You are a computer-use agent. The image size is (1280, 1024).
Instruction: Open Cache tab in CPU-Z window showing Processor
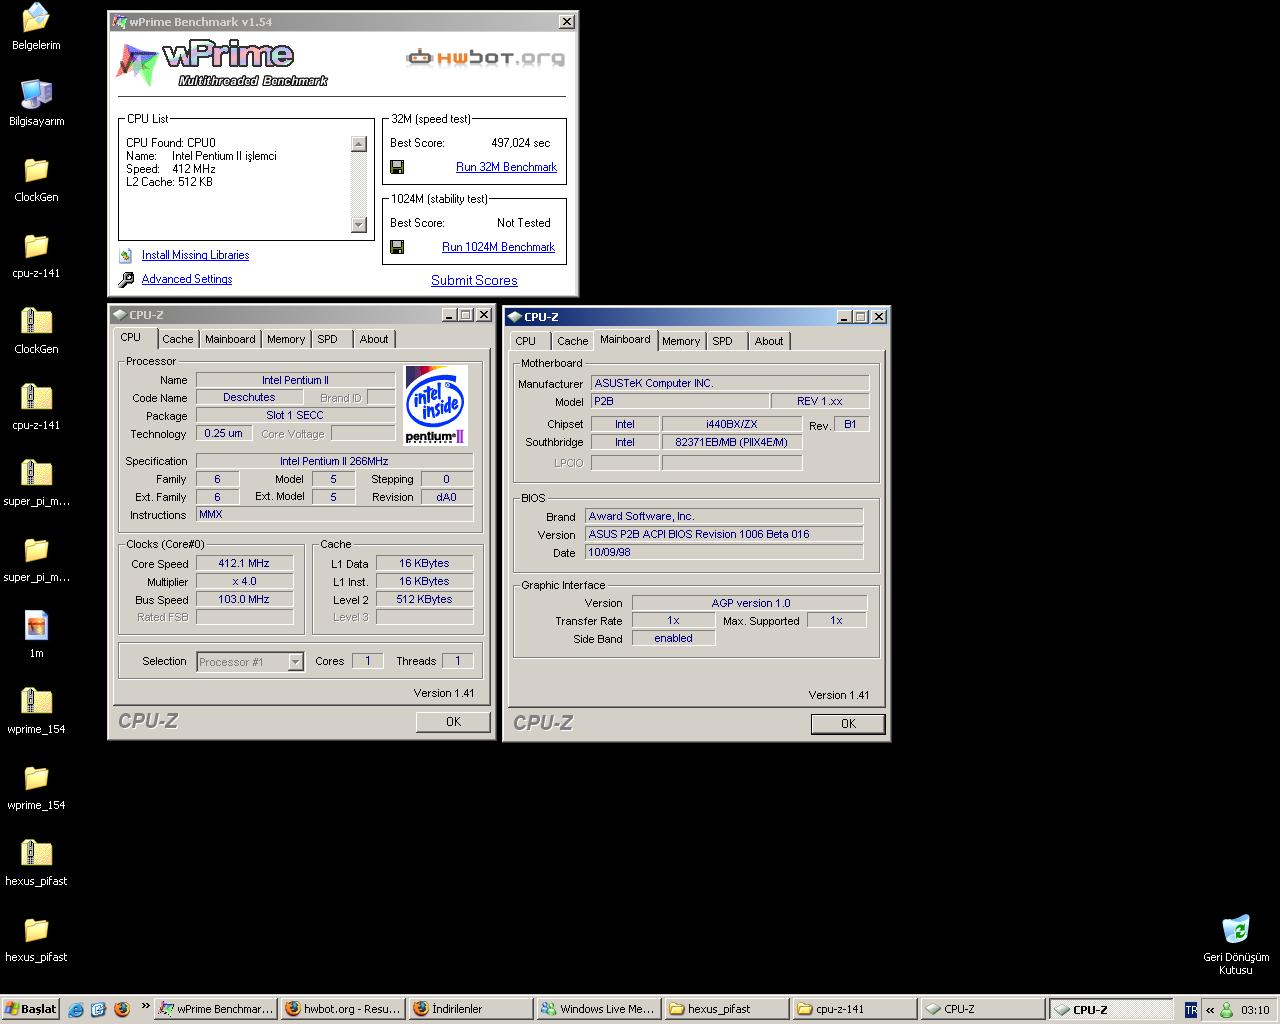click(x=178, y=339)
